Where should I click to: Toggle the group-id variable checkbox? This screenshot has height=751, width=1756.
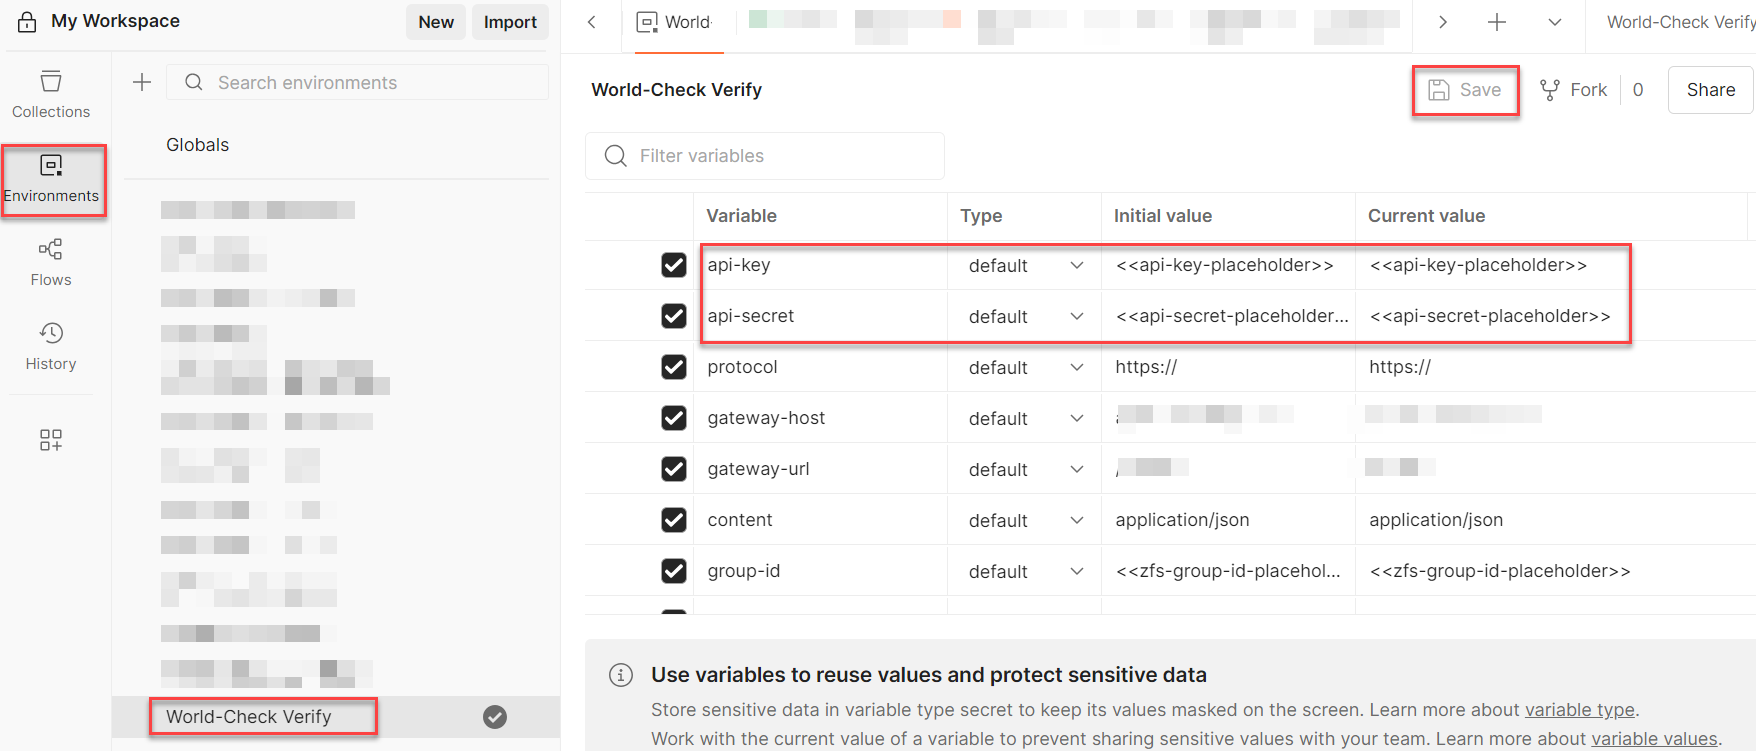[x=674, y=571]
